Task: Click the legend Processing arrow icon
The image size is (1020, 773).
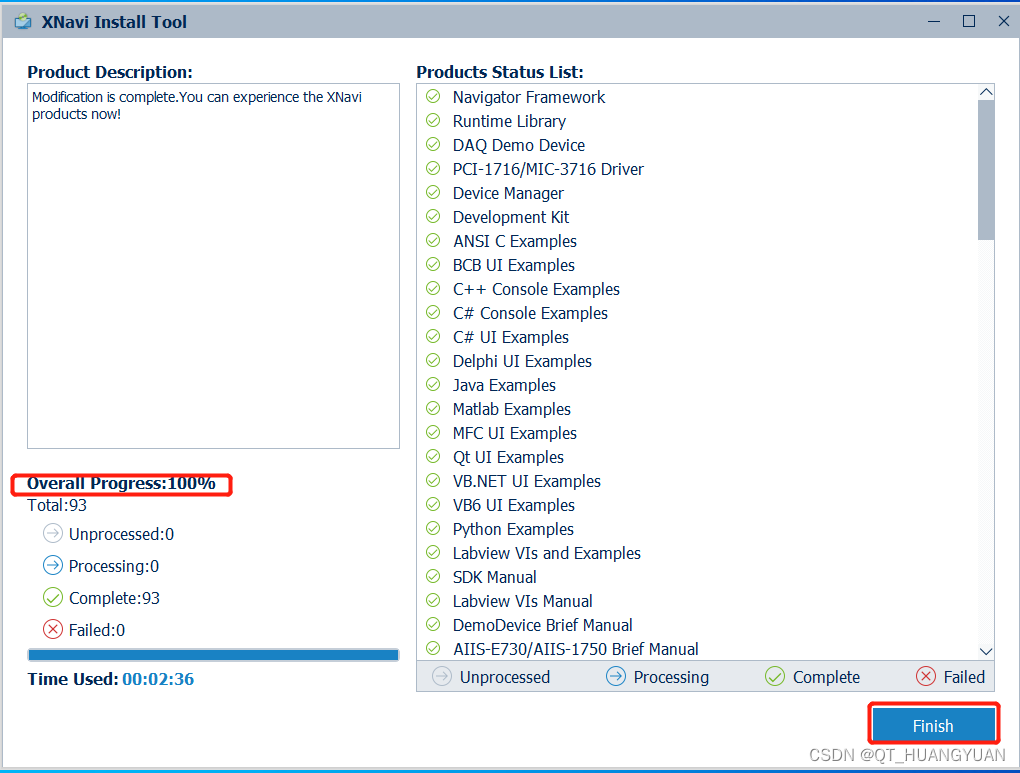Action: (615, 677)
